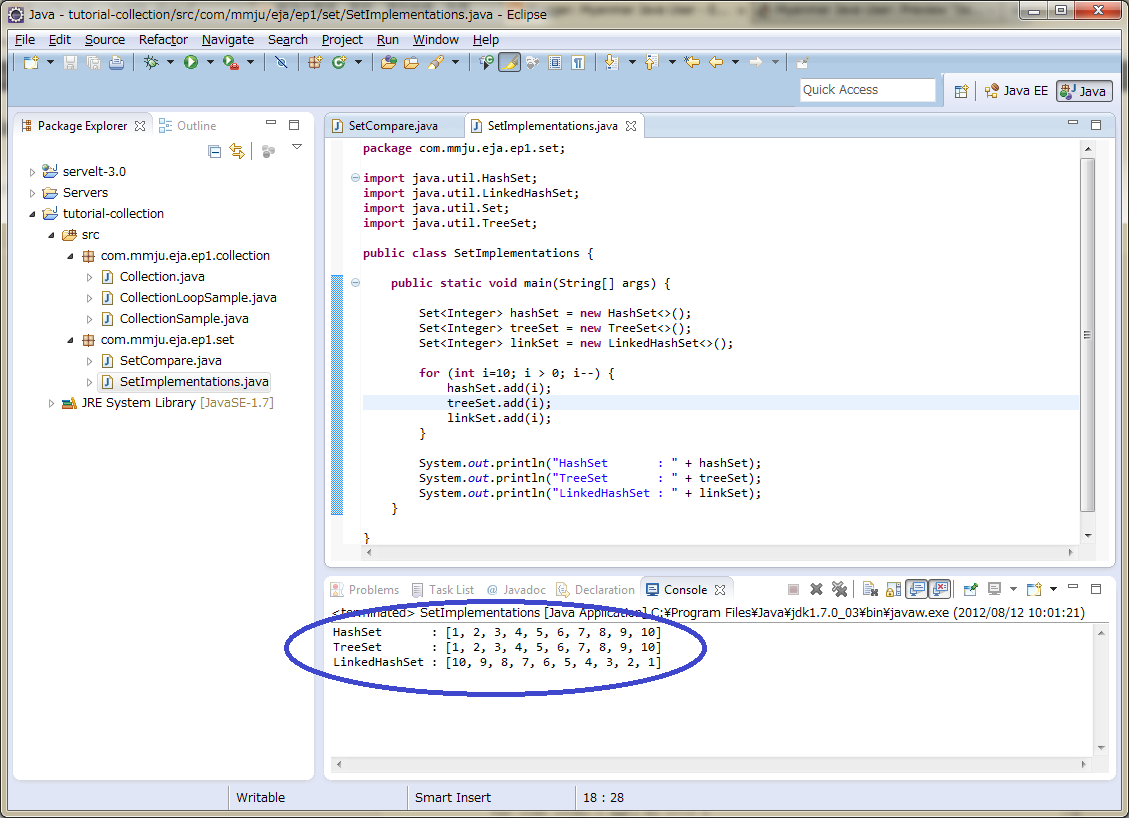Start a Debug session

(152, 62)
